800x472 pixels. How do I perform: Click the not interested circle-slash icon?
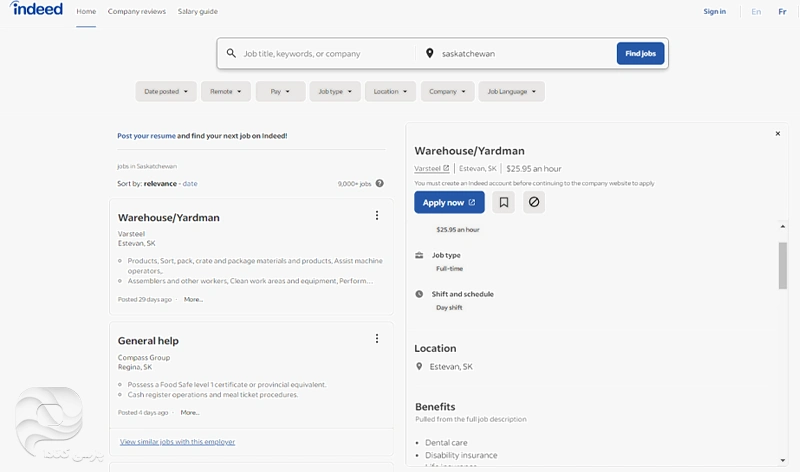point(534,202)
